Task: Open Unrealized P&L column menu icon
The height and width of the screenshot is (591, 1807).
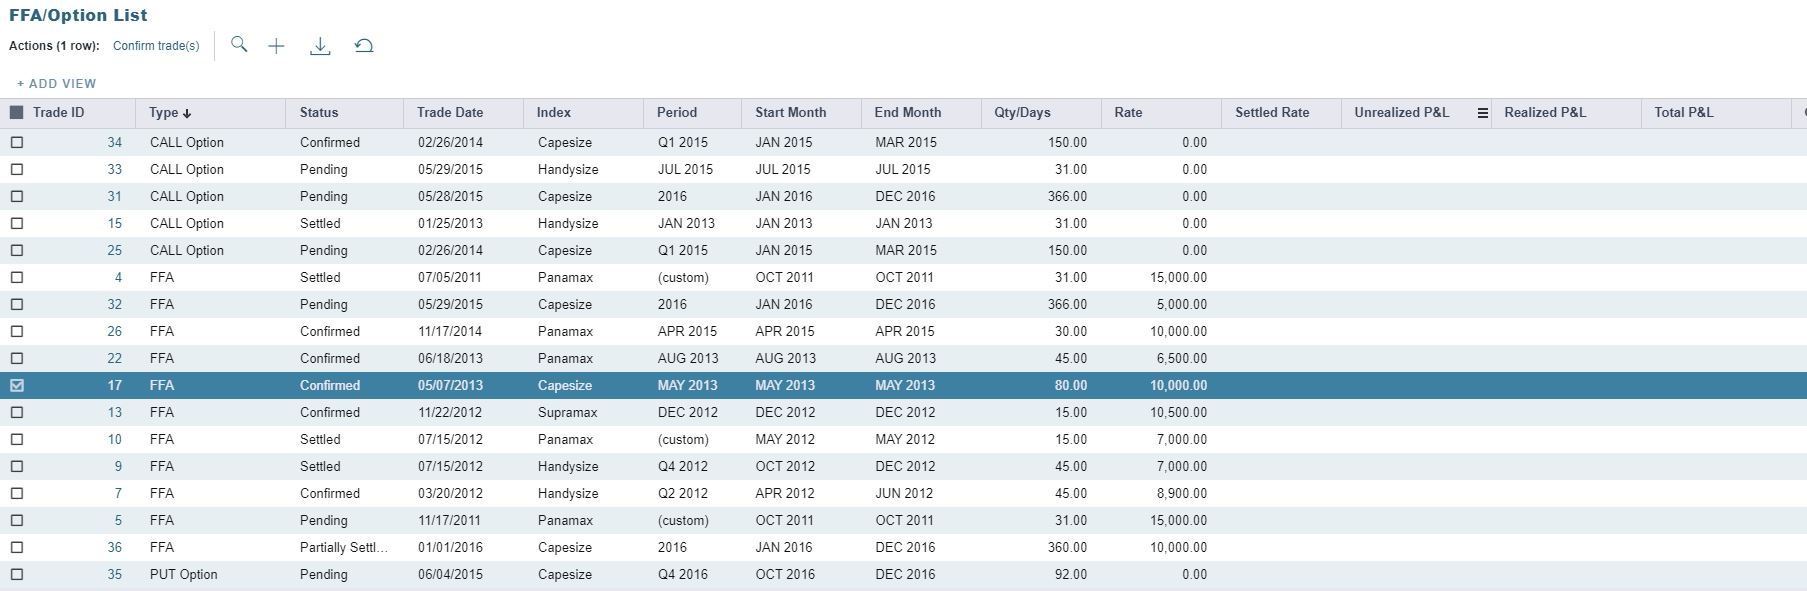Action: tap(1482, 113)
